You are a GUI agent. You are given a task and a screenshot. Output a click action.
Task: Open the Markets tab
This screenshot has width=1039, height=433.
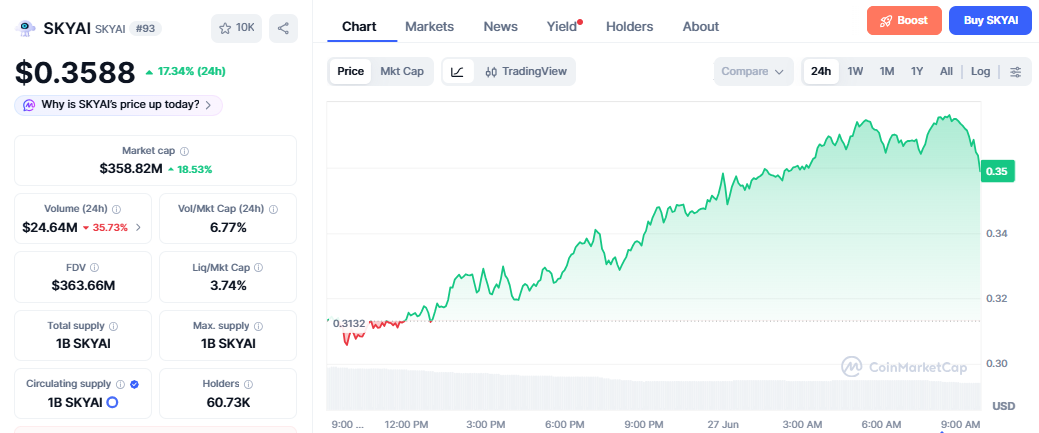click(x=429, y=27)
